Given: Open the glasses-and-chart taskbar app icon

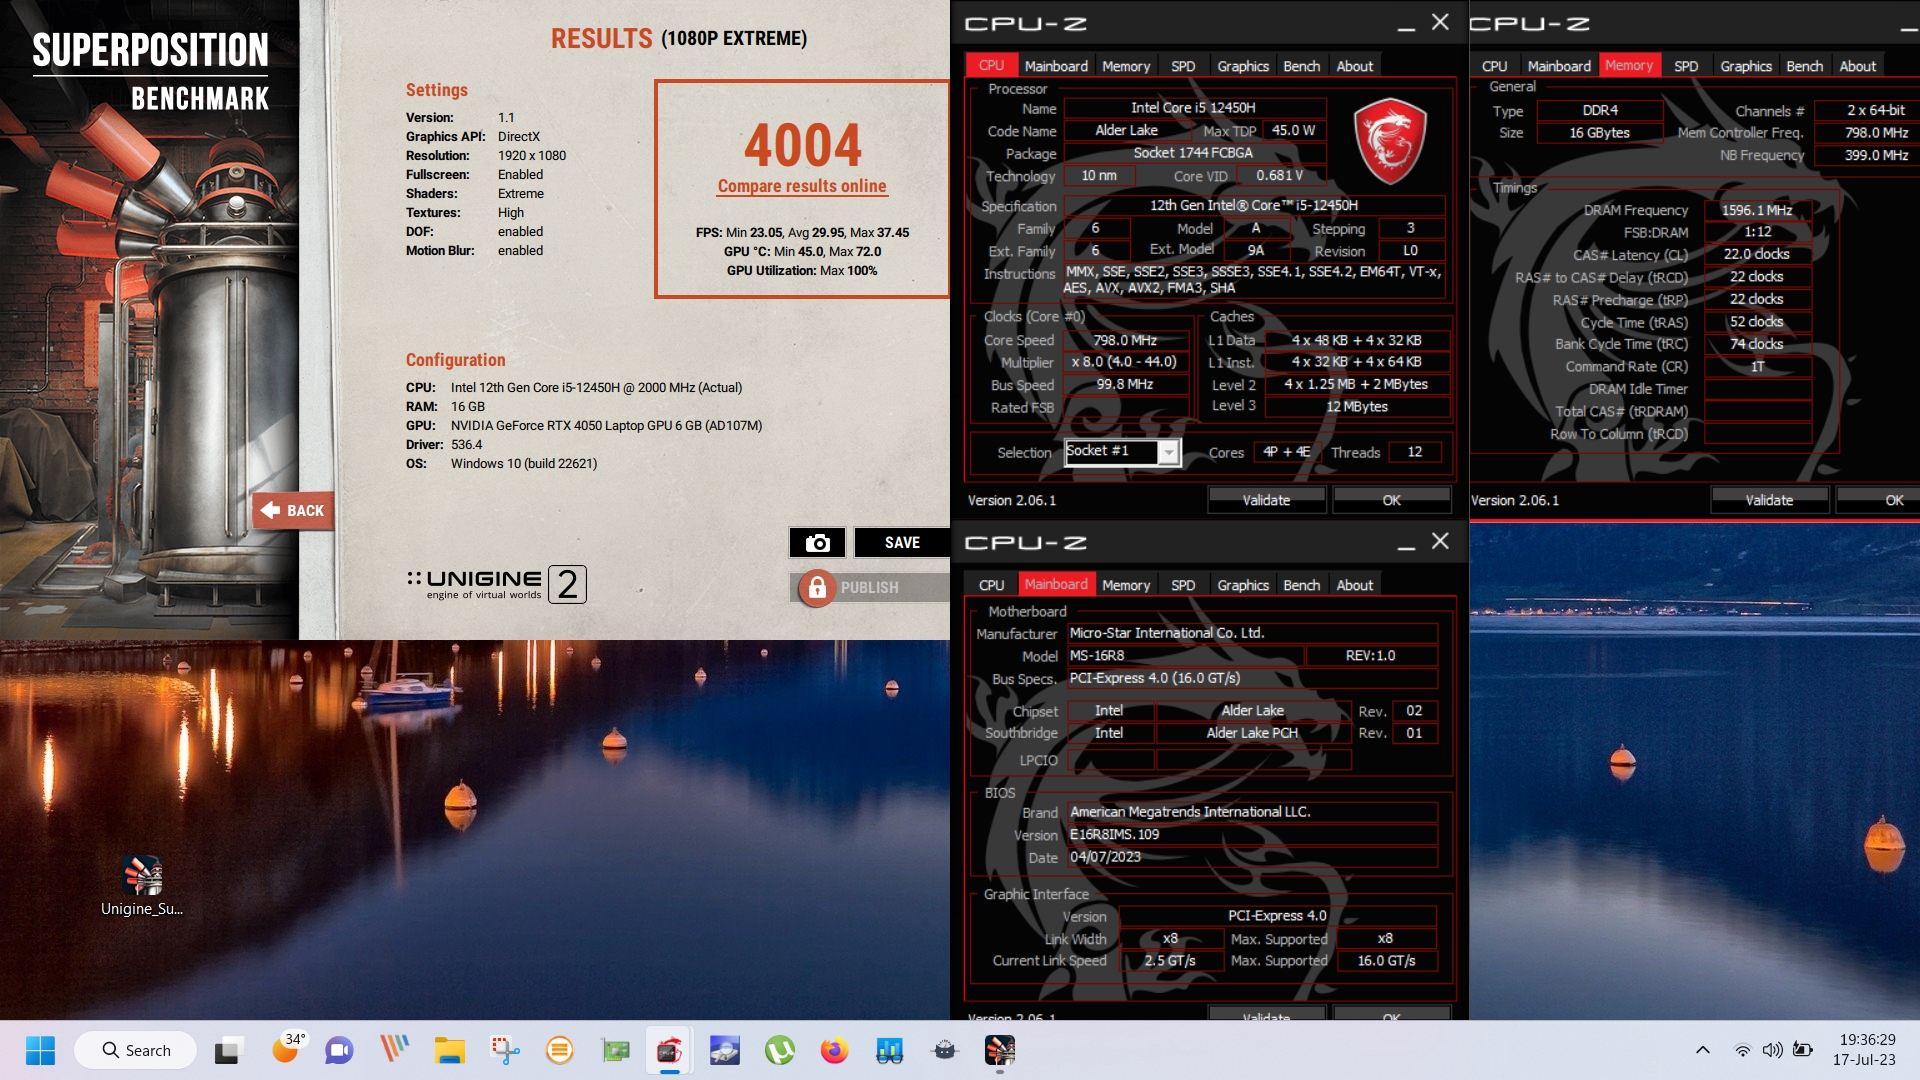Looking at the screenshot, I should (889, 1050).
